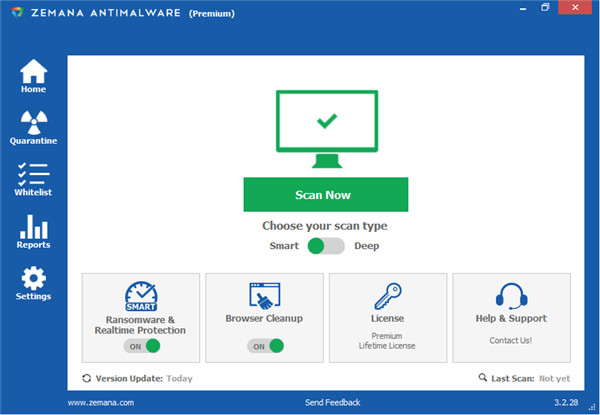600x415 pixels.
Task: Open the Home section via house icon
Action: tap(34, 71)
